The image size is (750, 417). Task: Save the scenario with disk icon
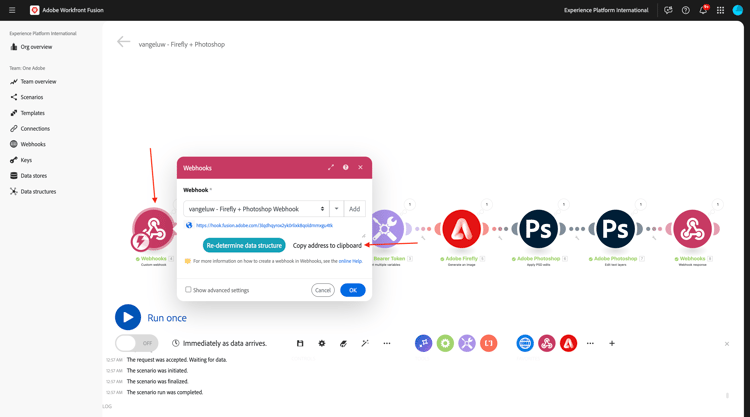300,343
